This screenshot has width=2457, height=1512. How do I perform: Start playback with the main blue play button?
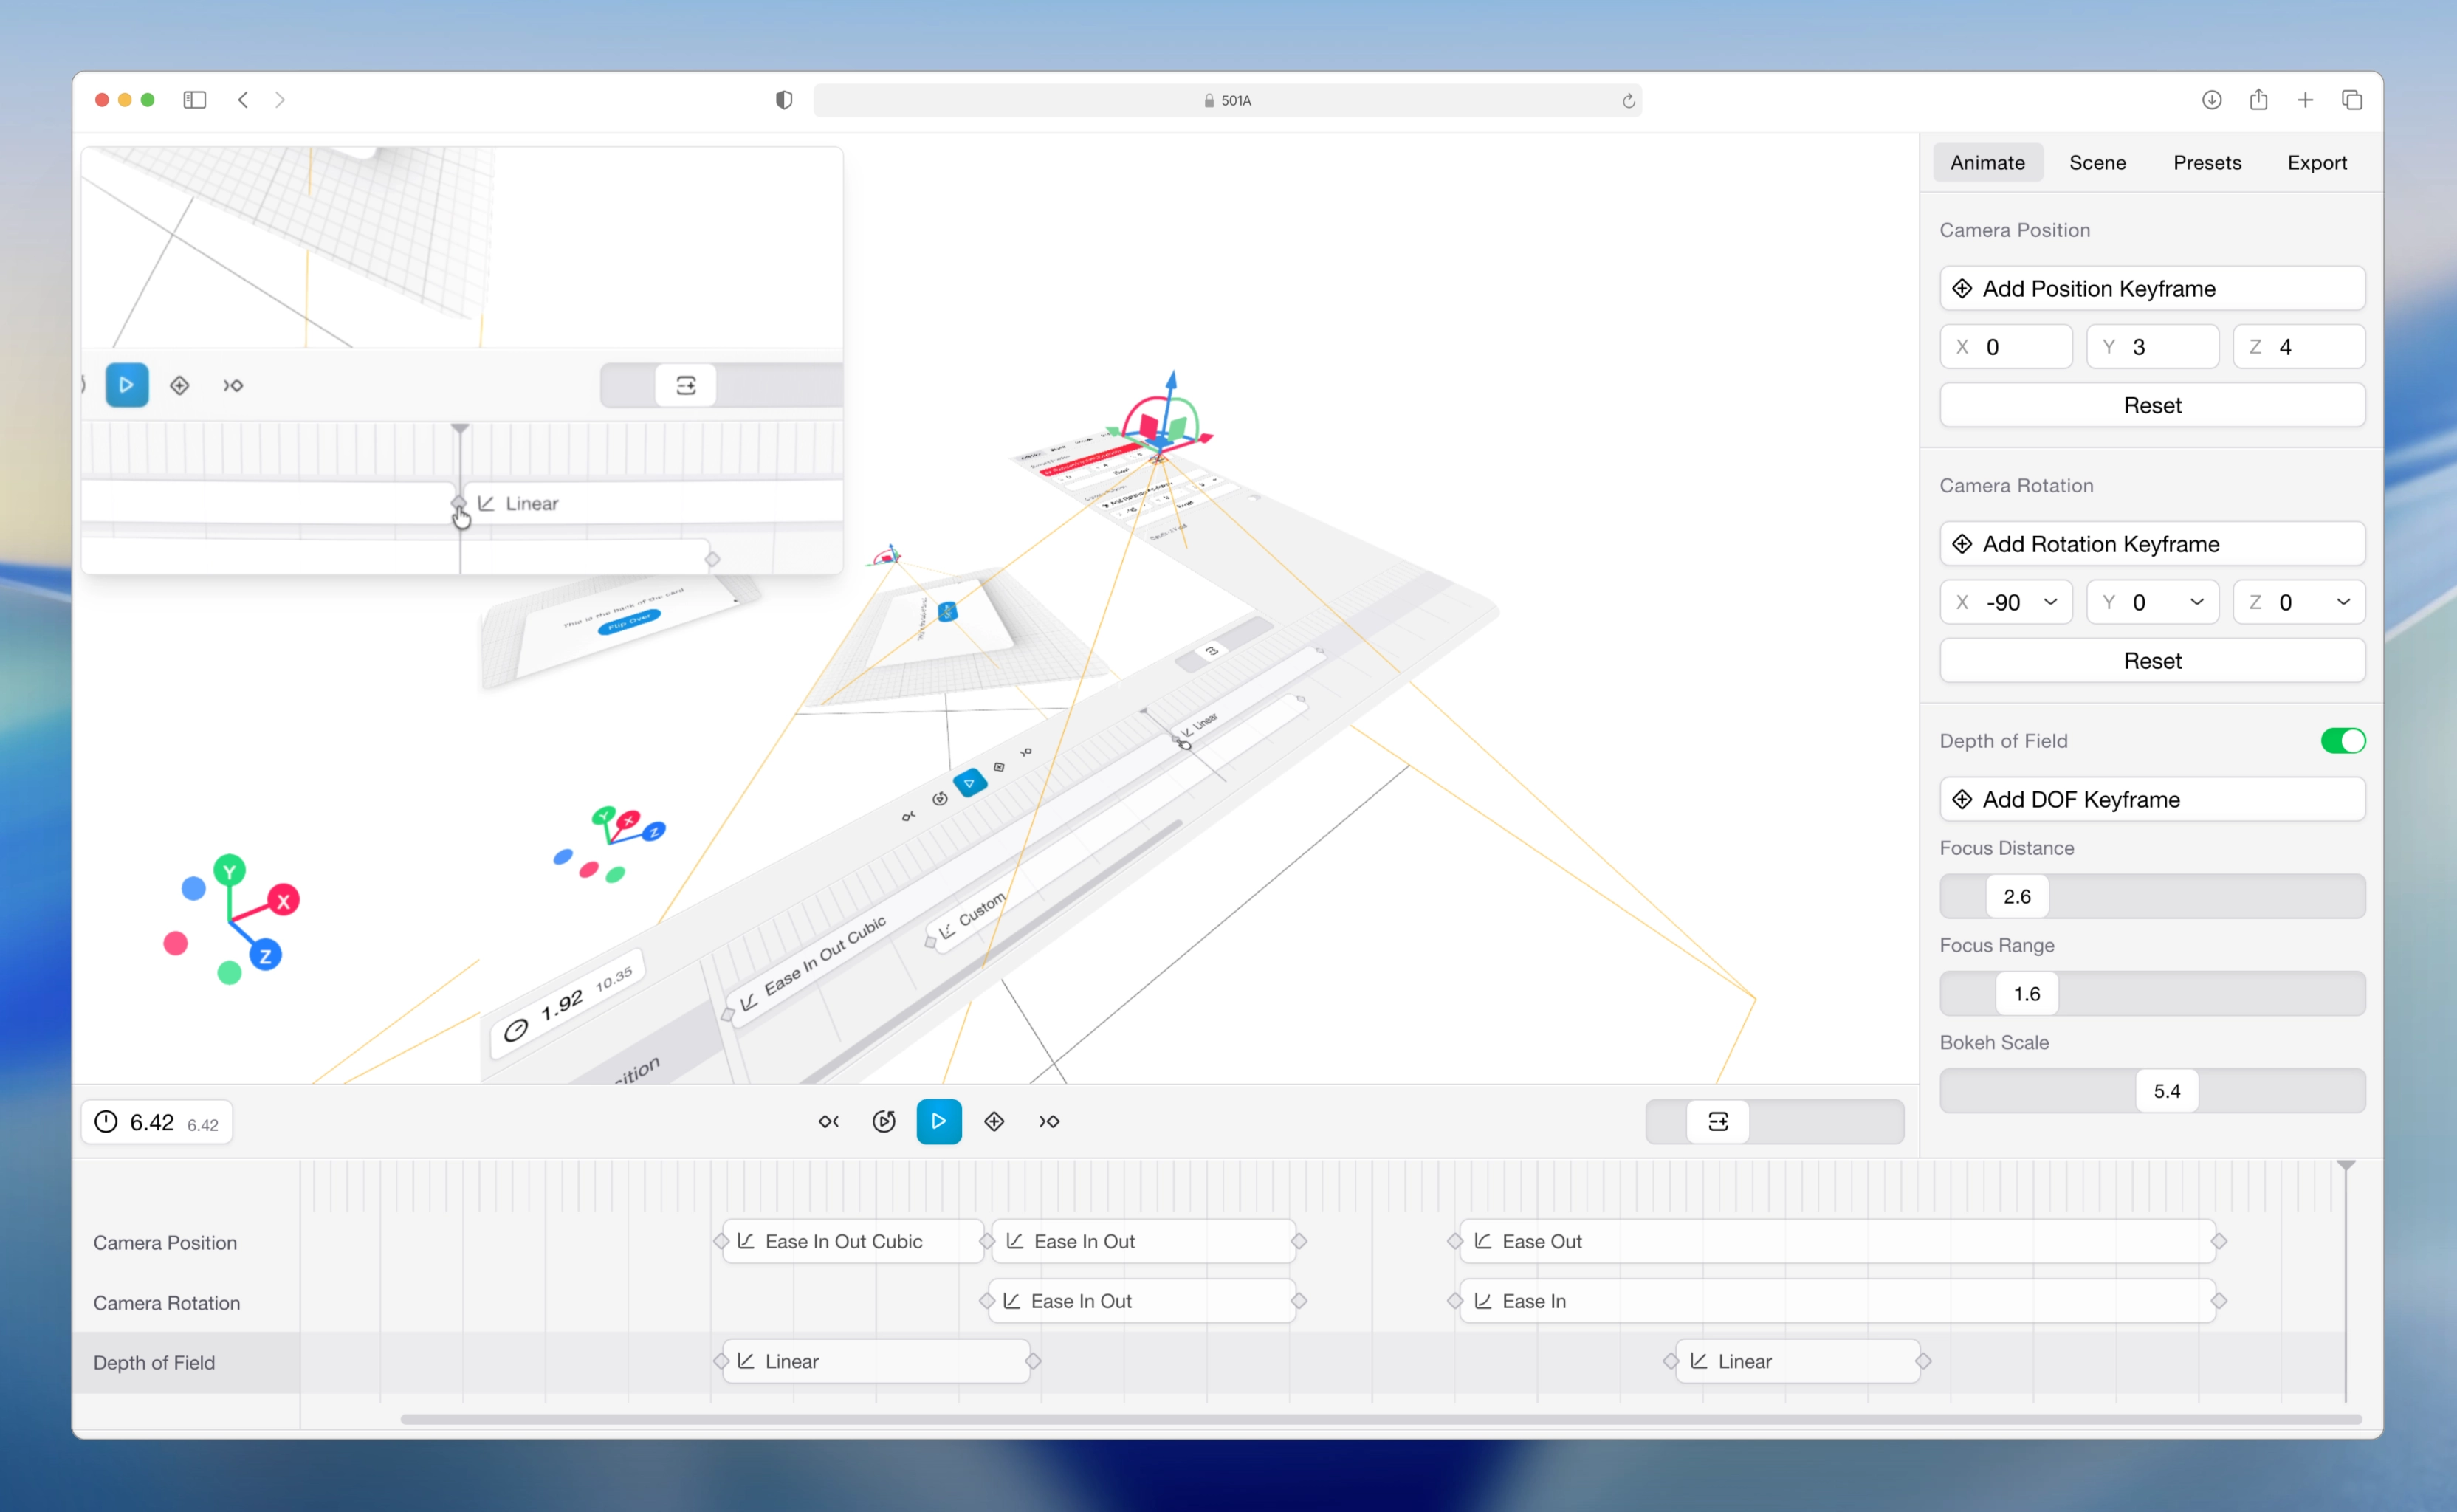pyautogui.click(x=939, y=1122)
